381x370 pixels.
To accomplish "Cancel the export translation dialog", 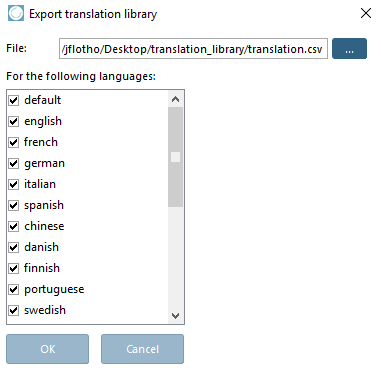I will click(x=142, y=349).
